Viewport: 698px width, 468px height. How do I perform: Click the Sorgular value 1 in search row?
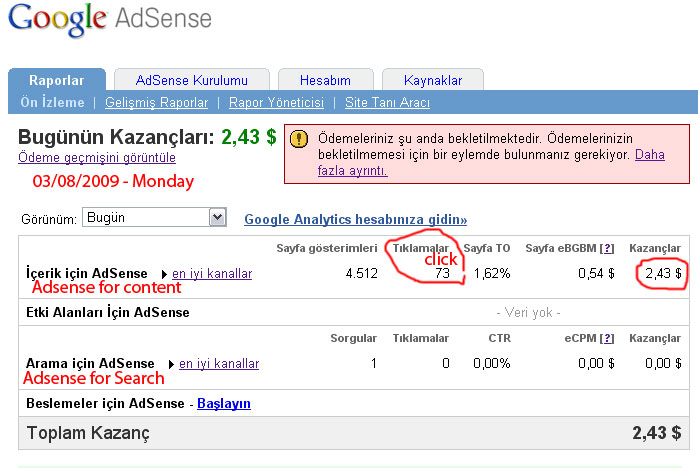374,363
